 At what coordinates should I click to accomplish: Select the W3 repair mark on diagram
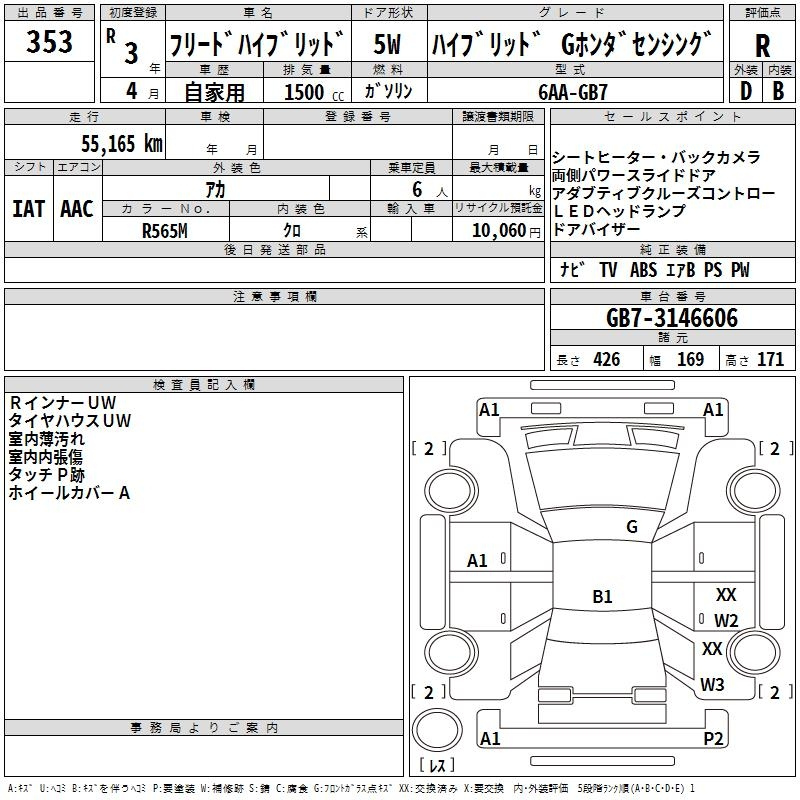712,685
